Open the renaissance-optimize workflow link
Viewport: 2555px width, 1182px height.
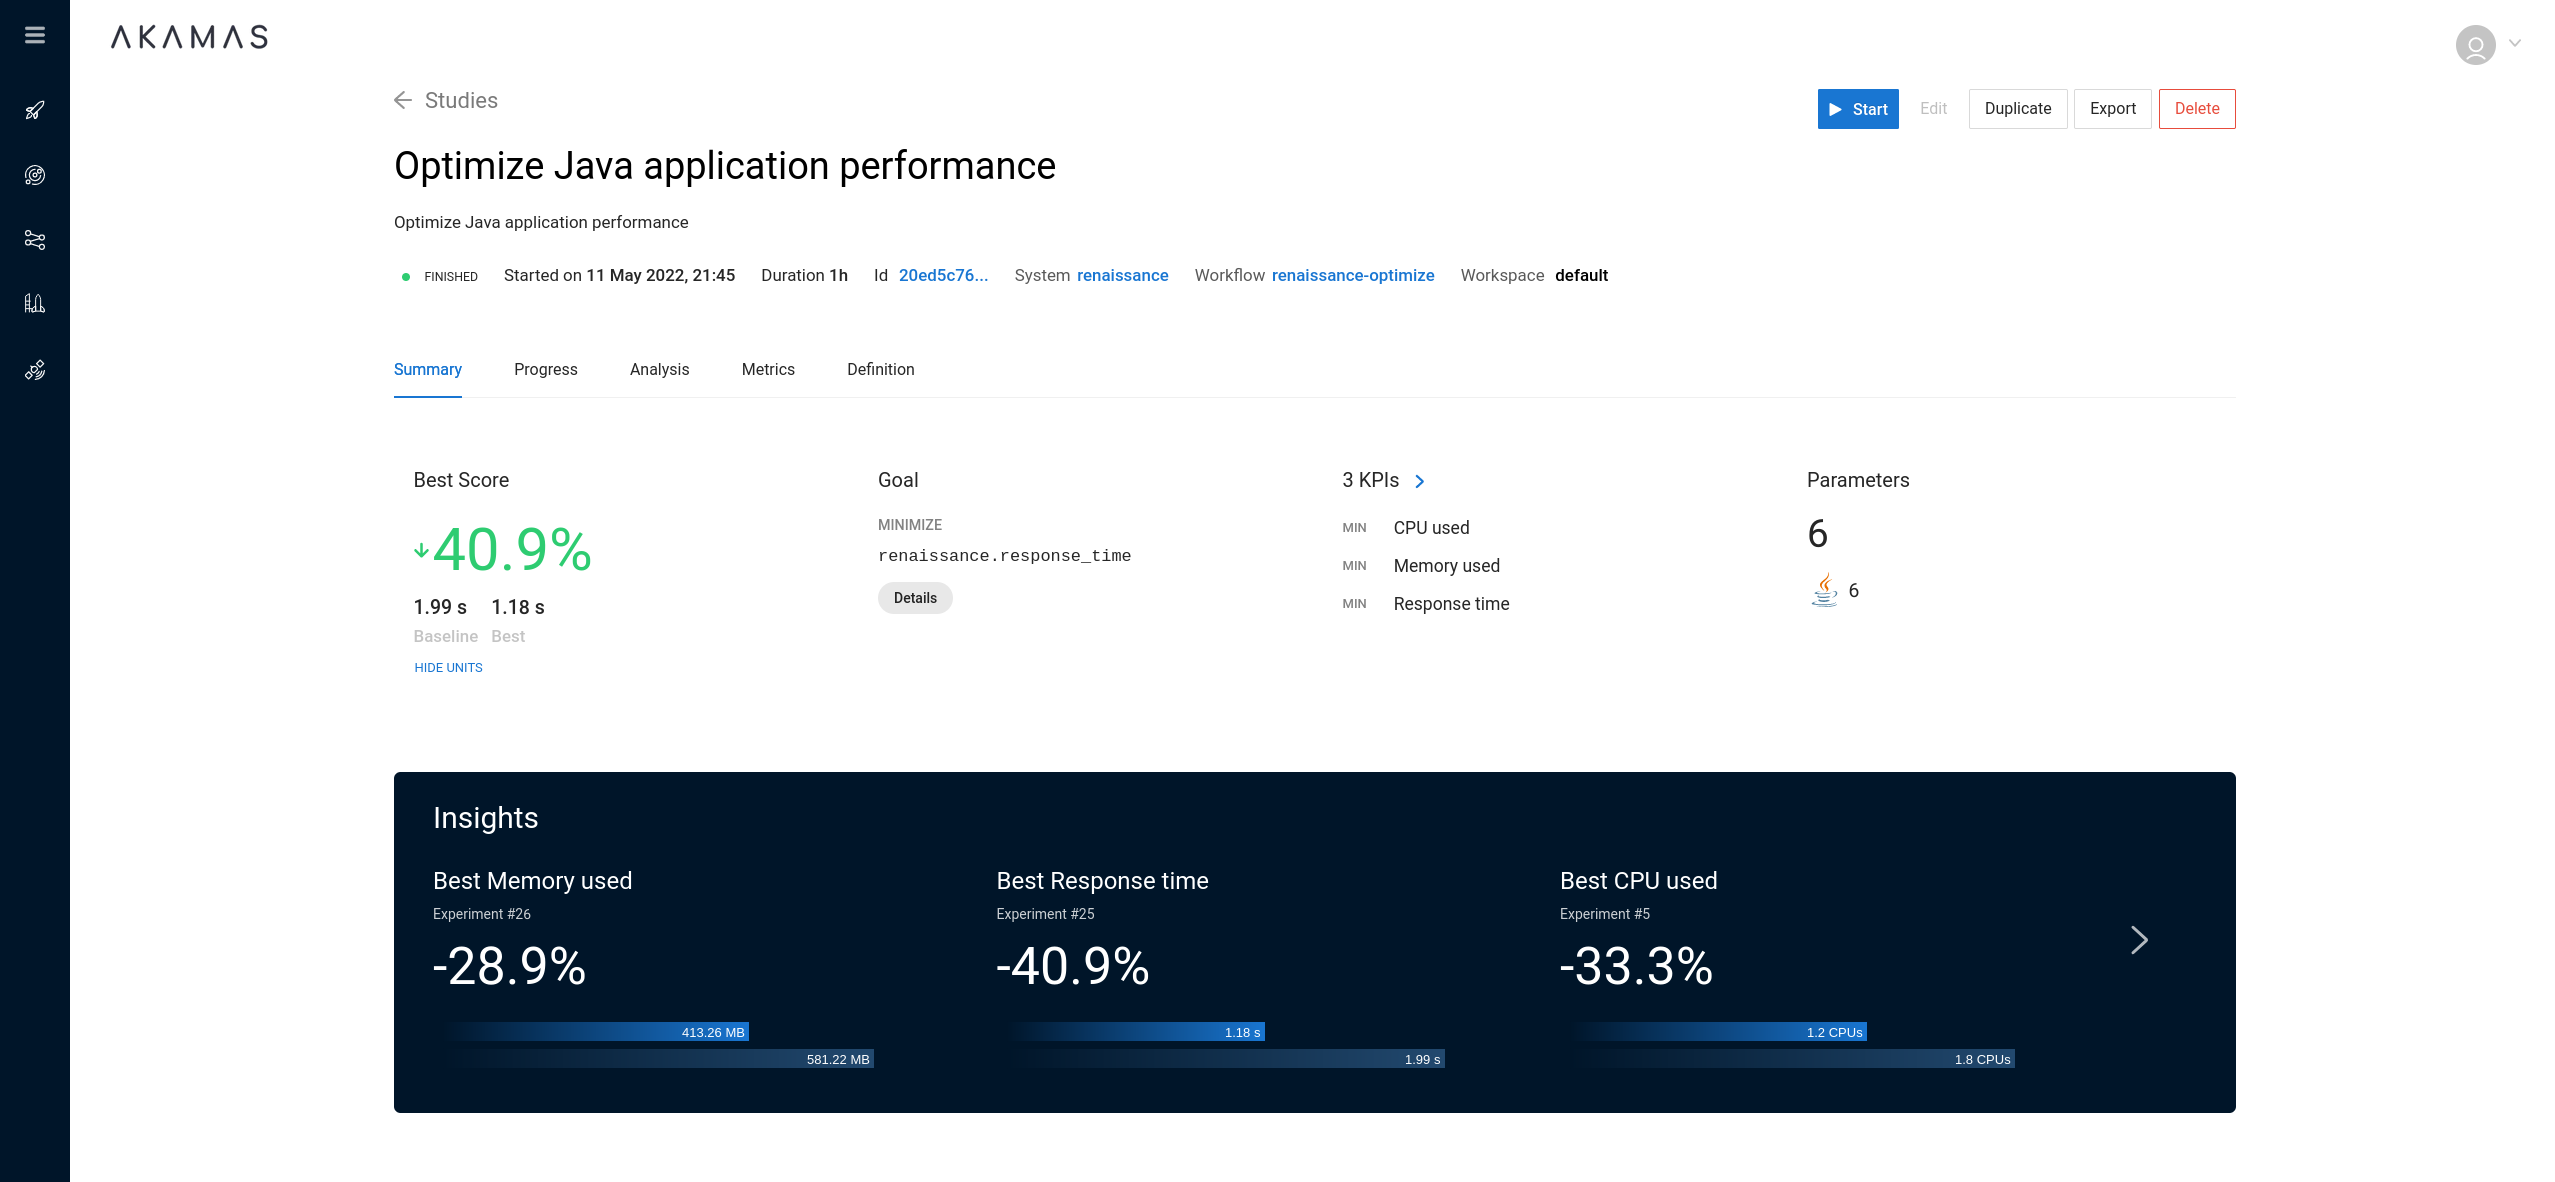pyautogui.click(x=1352, y=276)
